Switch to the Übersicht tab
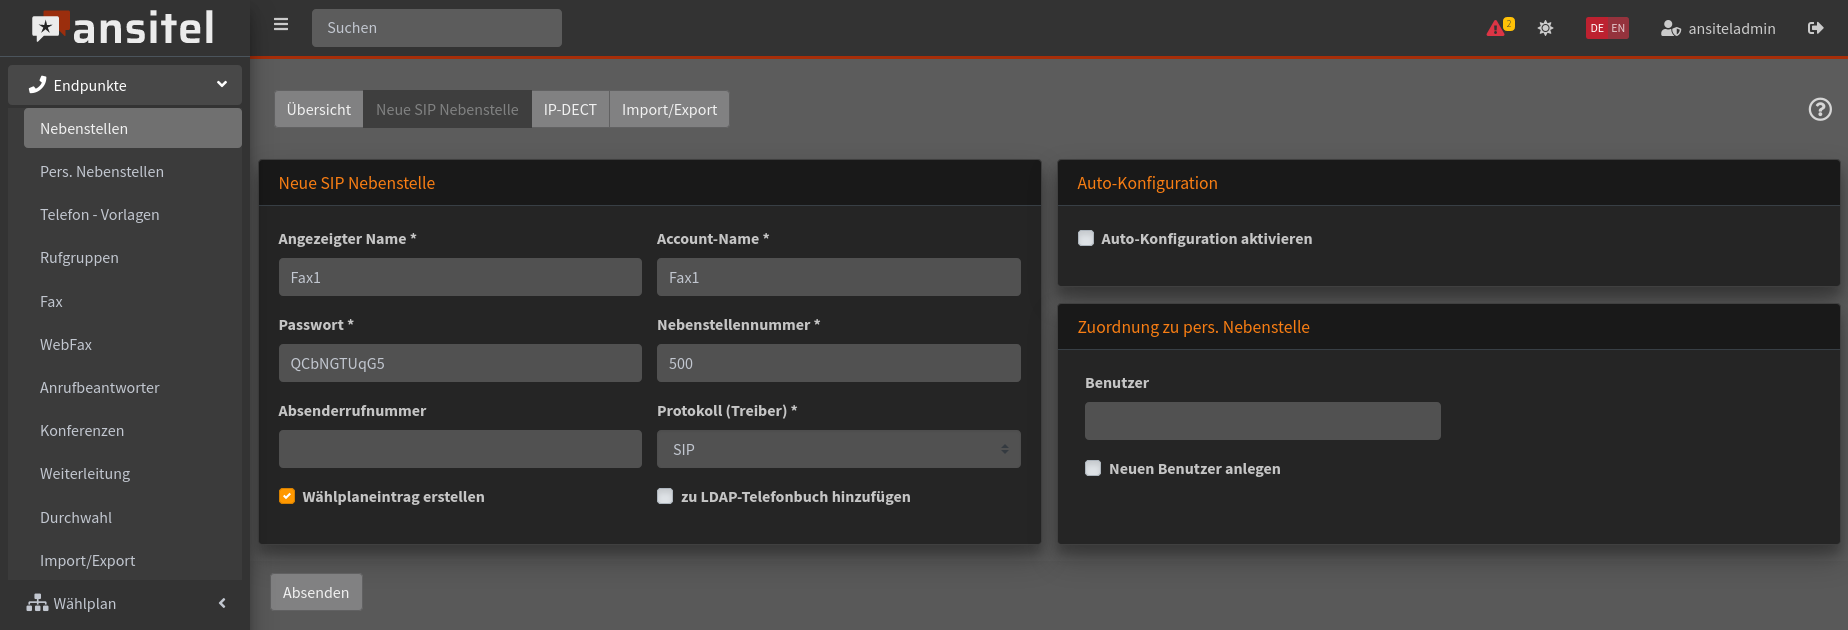 319,109
